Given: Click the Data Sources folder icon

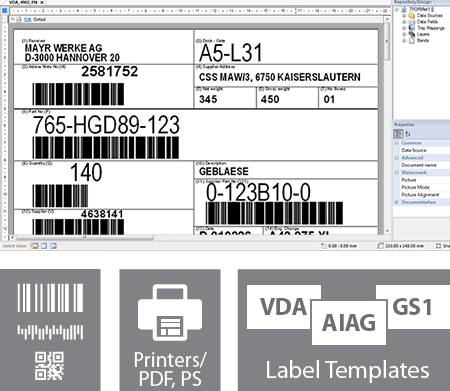Looking at the screenshot, I should coord(412,15).
